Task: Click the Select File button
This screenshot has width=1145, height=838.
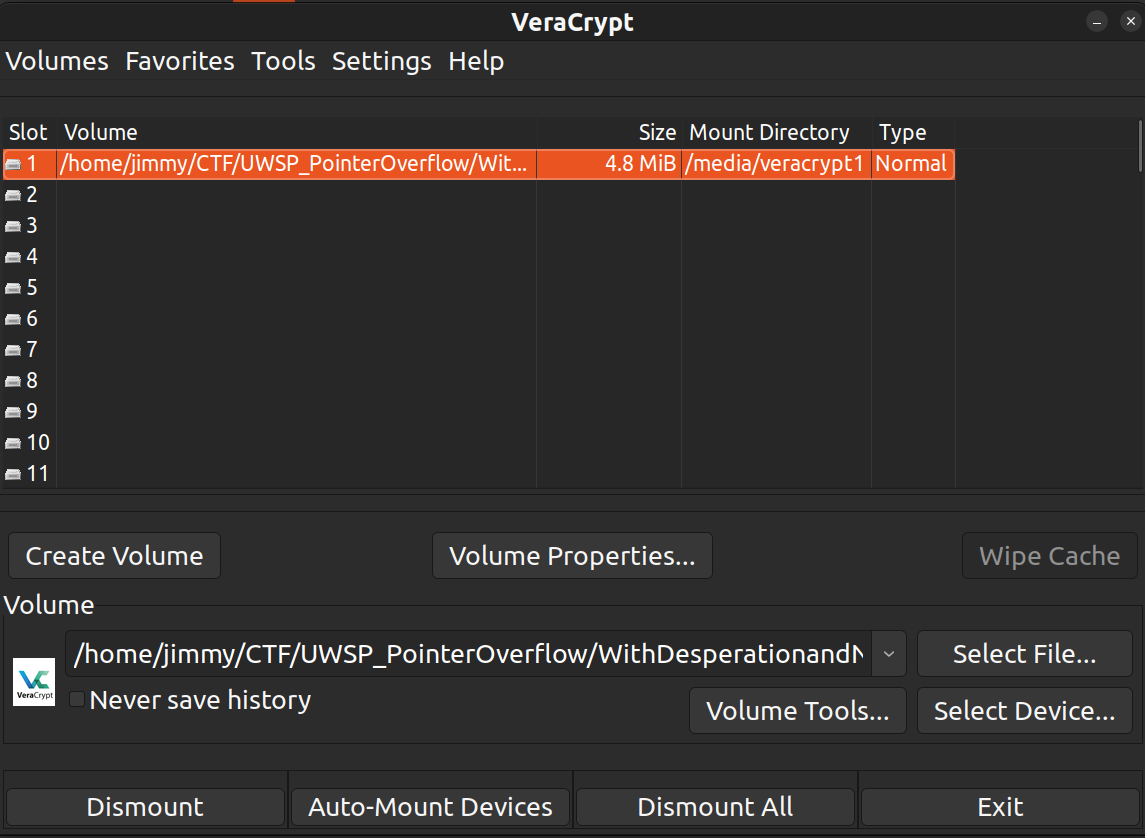Action: (1025, 654)
